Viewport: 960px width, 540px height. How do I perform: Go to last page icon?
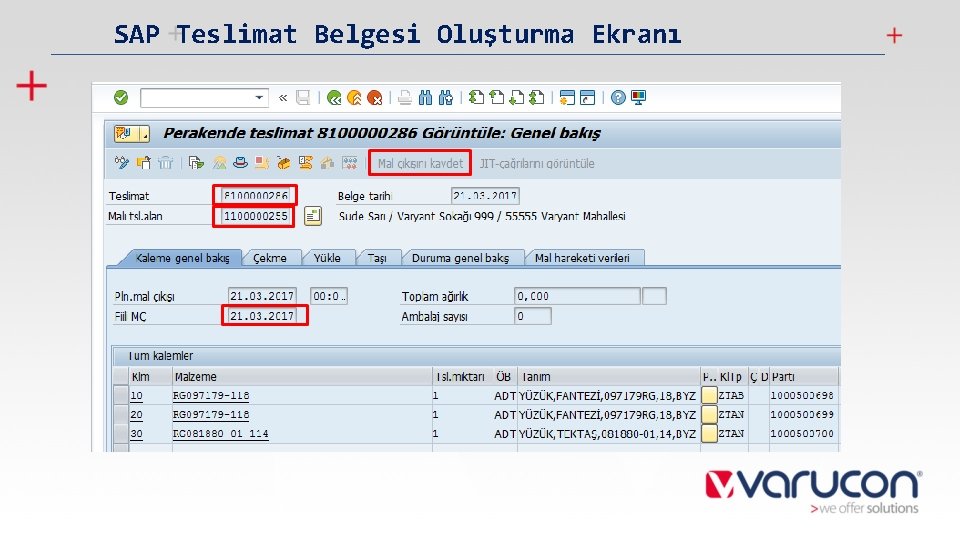point(537,97)
